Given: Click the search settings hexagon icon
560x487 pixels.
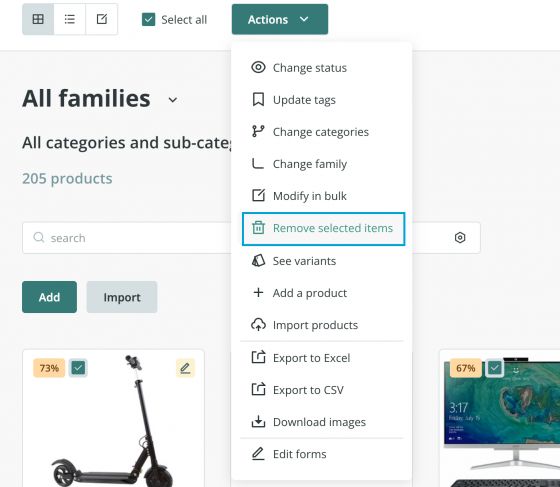Looking at the screenshot, I should (x=460, y=238).
